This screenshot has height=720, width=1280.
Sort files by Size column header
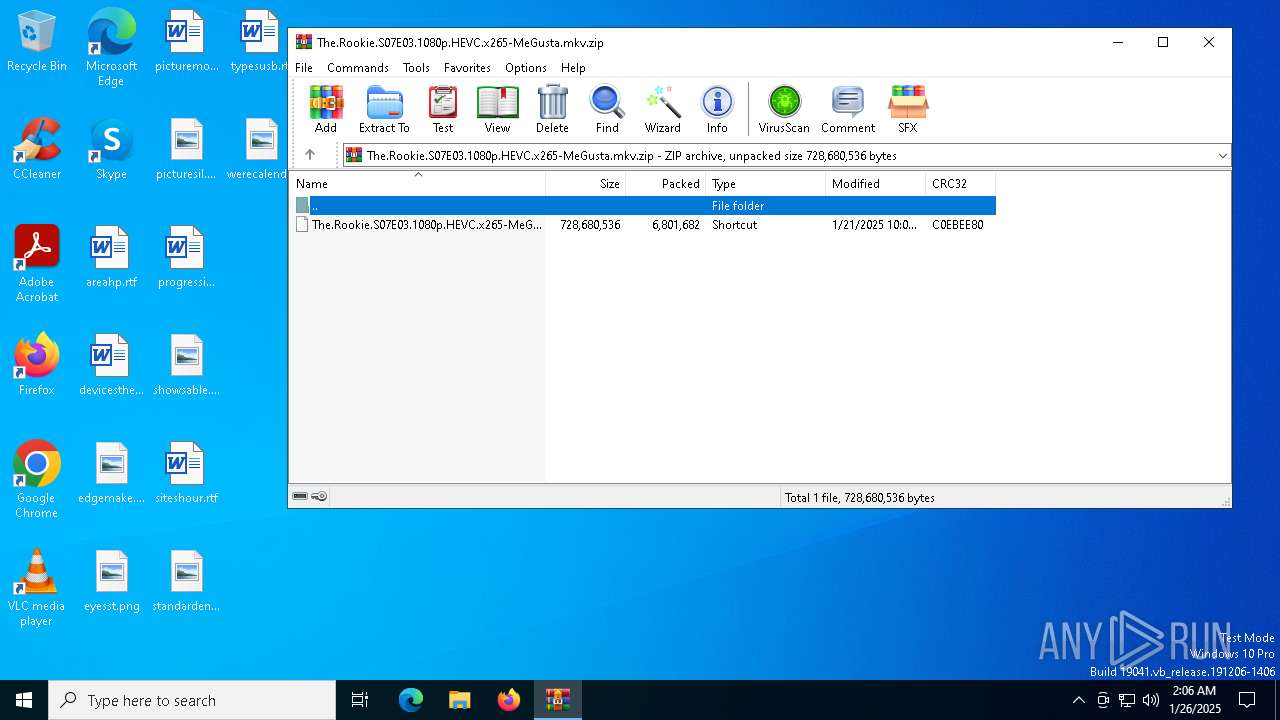click(586, 184)
